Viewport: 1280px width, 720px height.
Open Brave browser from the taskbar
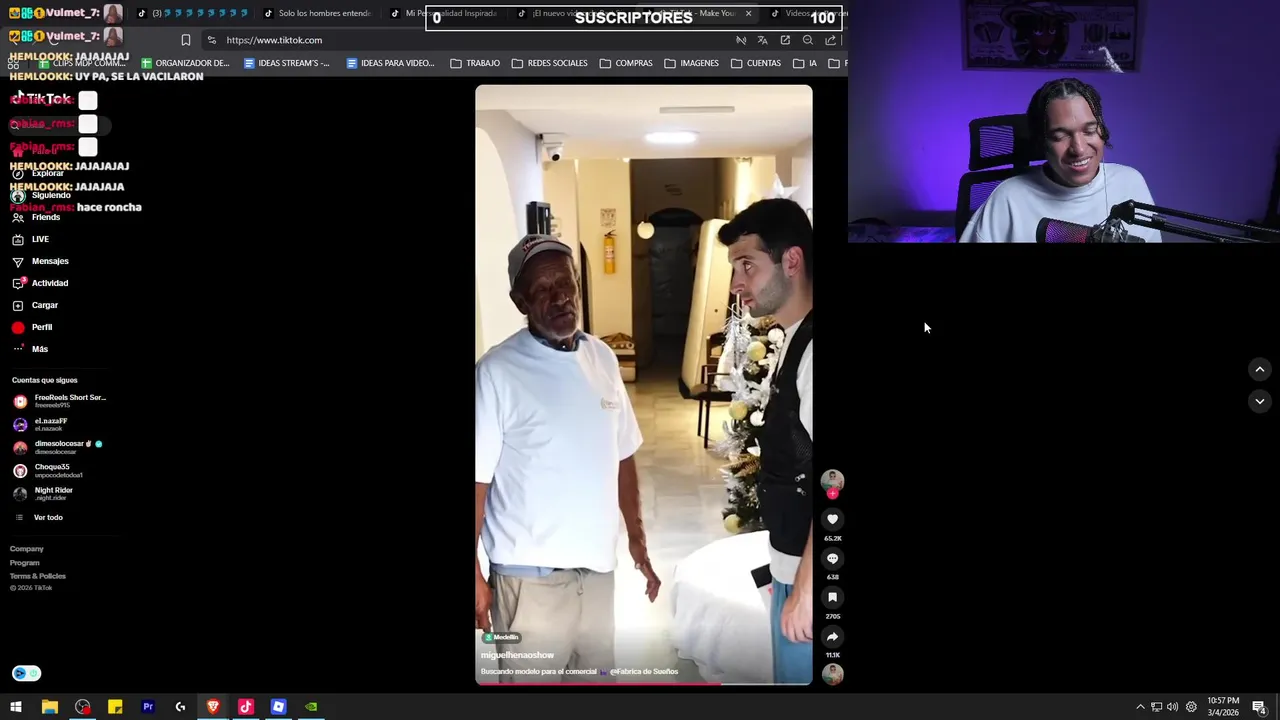[213, 707]
